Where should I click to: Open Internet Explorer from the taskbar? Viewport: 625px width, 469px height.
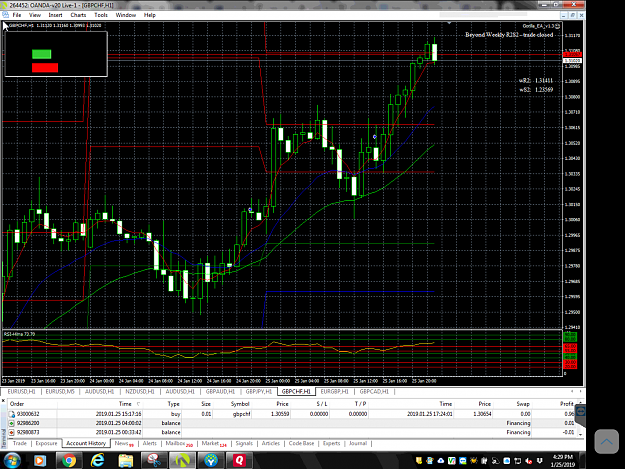tap(97, 461)
